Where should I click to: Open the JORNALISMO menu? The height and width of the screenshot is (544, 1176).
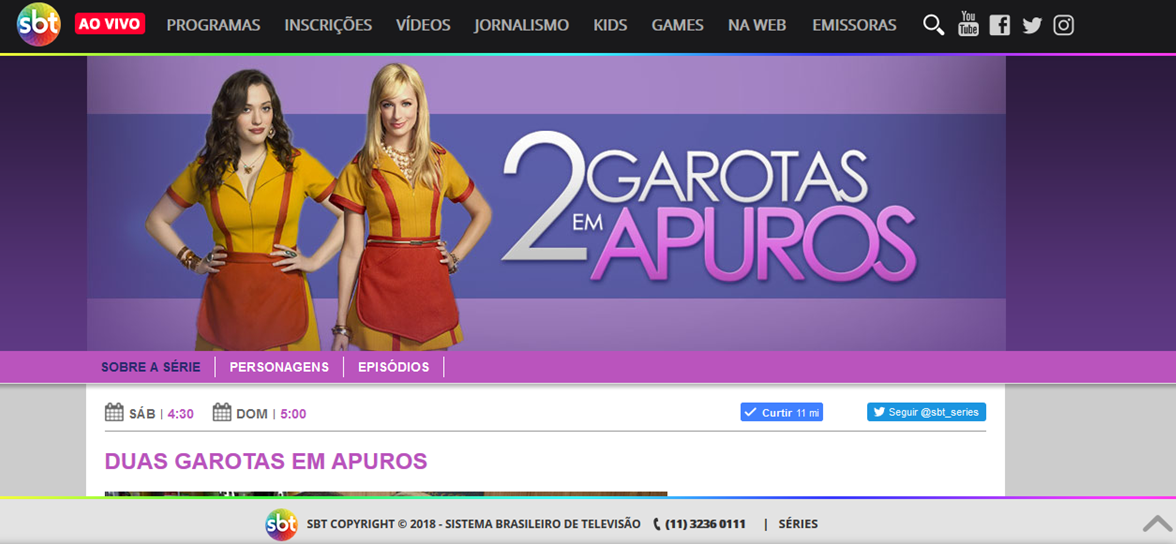521,26
